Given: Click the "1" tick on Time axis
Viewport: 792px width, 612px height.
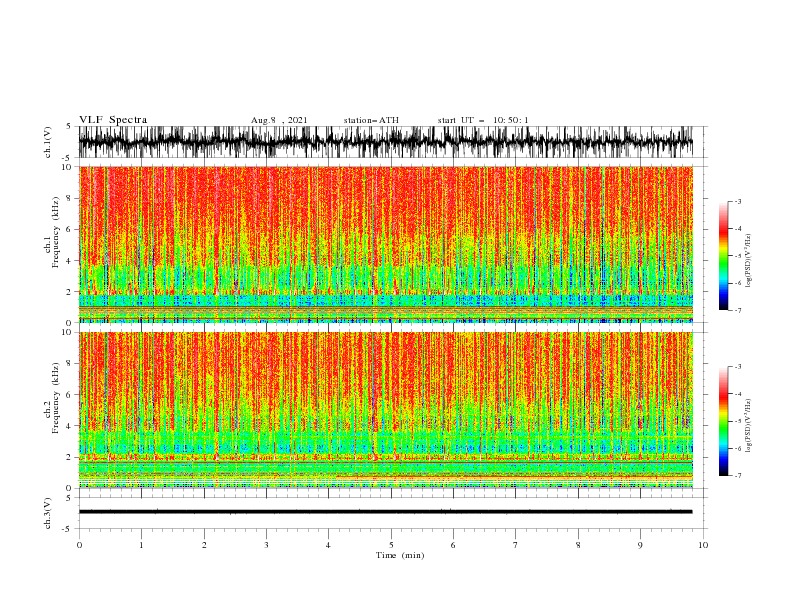Looking at the screenshot, I should [x=141, y=545].
